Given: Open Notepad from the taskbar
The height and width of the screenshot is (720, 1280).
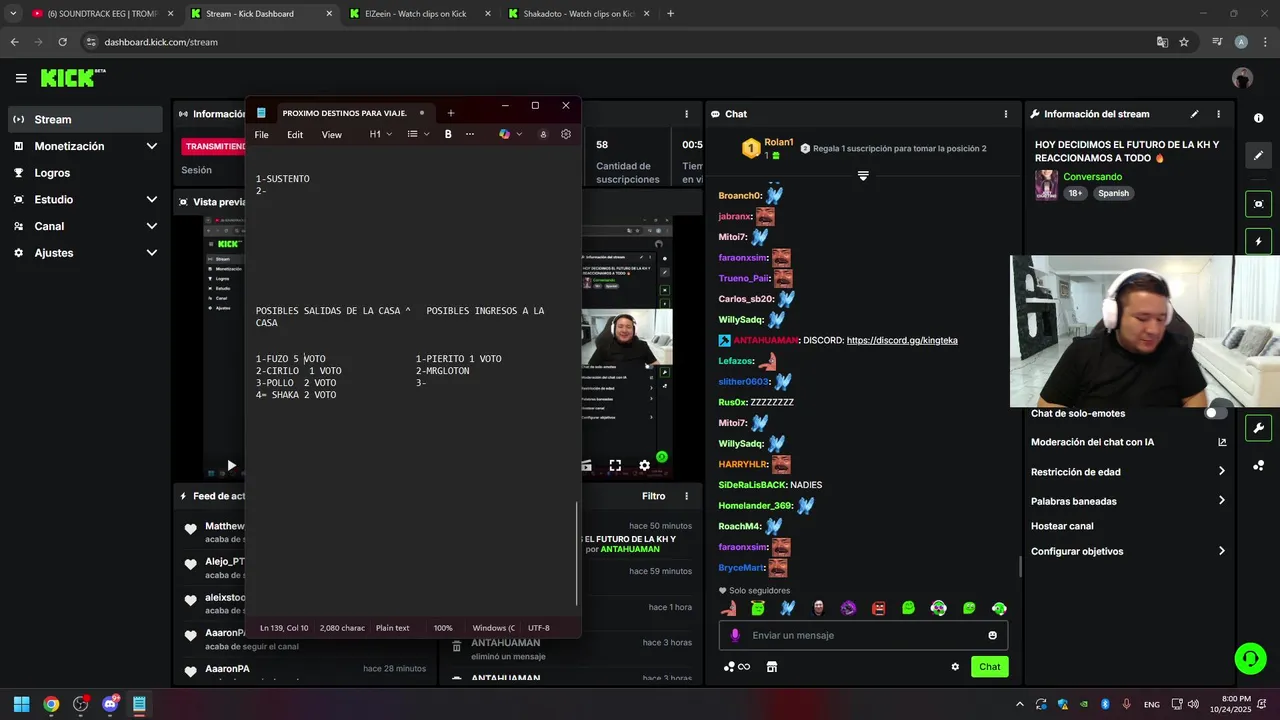Looking at the screenshot, I should pyautogui.click(x=139, y=704).
